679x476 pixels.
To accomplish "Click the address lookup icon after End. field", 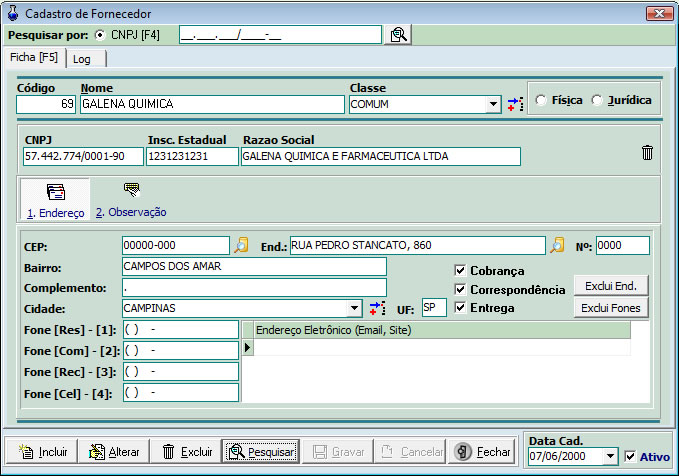I will (x=557, y=245).
